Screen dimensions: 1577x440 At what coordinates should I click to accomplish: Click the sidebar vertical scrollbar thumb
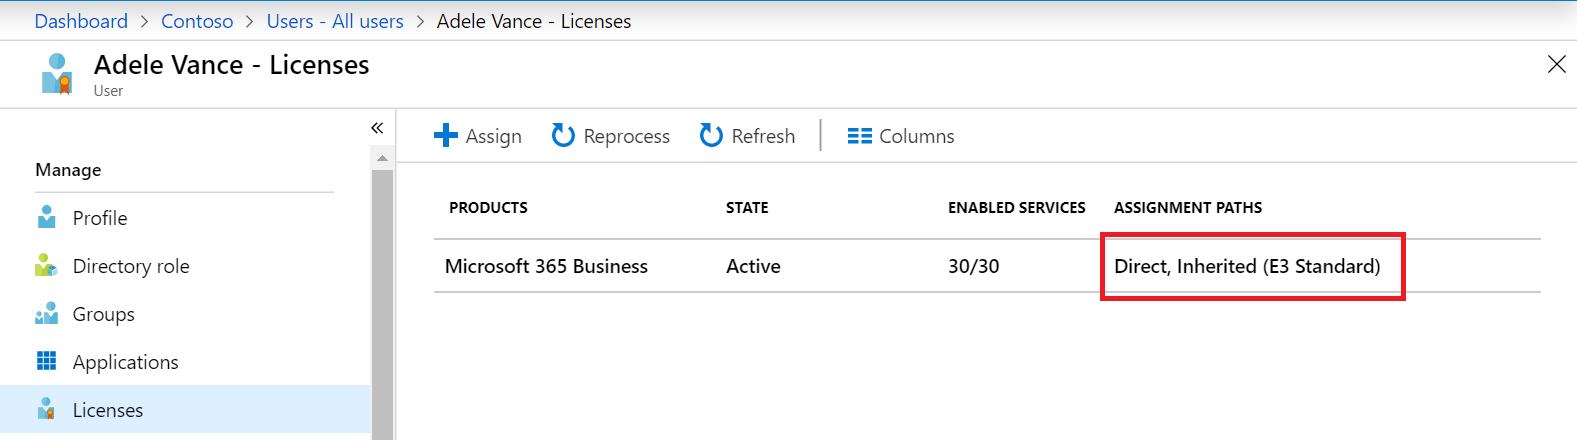pyautogui.click(x=382, y=304)
